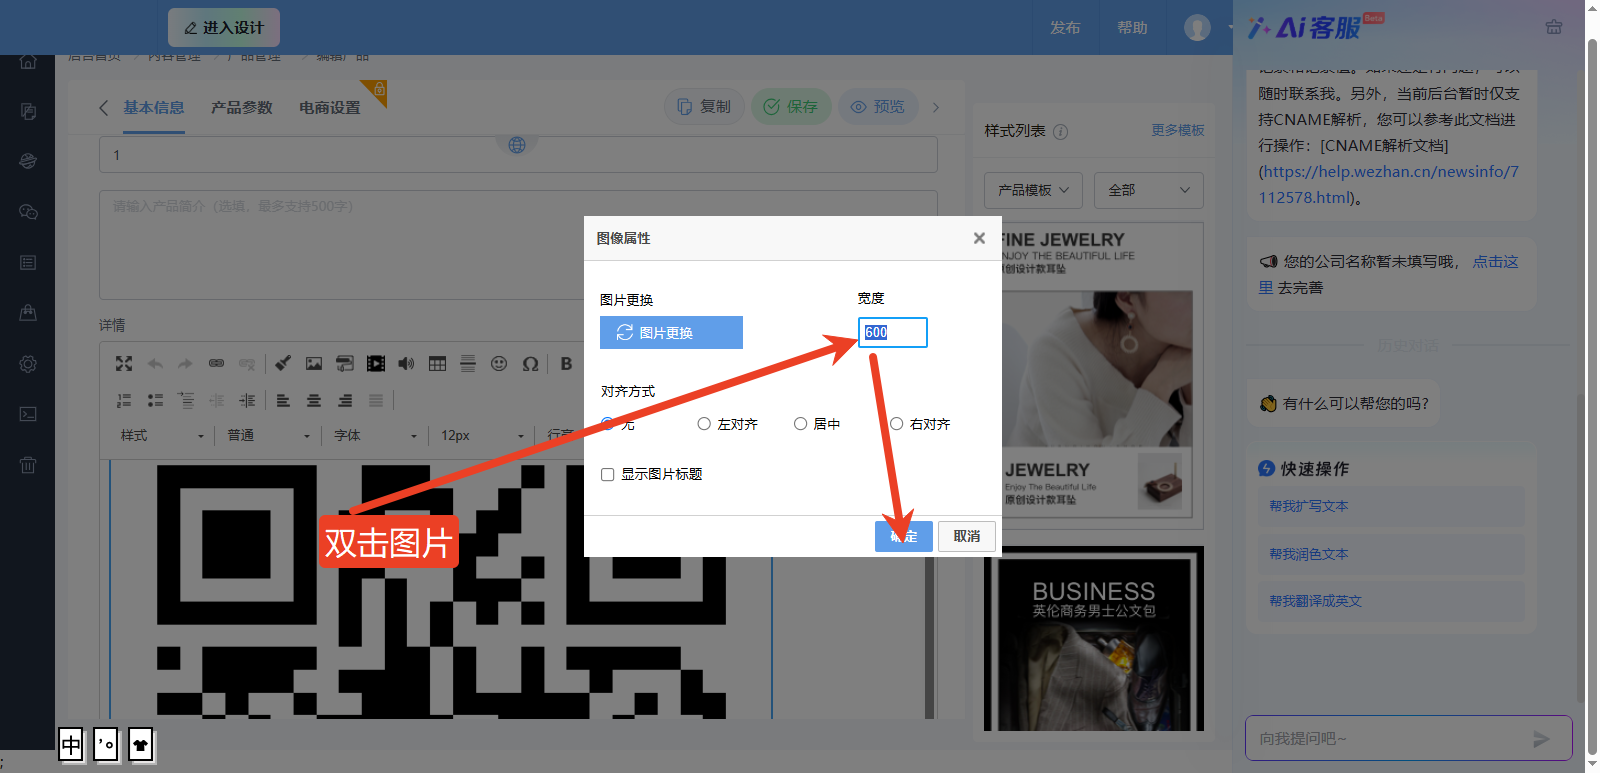Image resolution: width=1600 pixels, height=773 pixels.
Task: Click the horizontal line separator icon
Action: (x=468, y=364)
